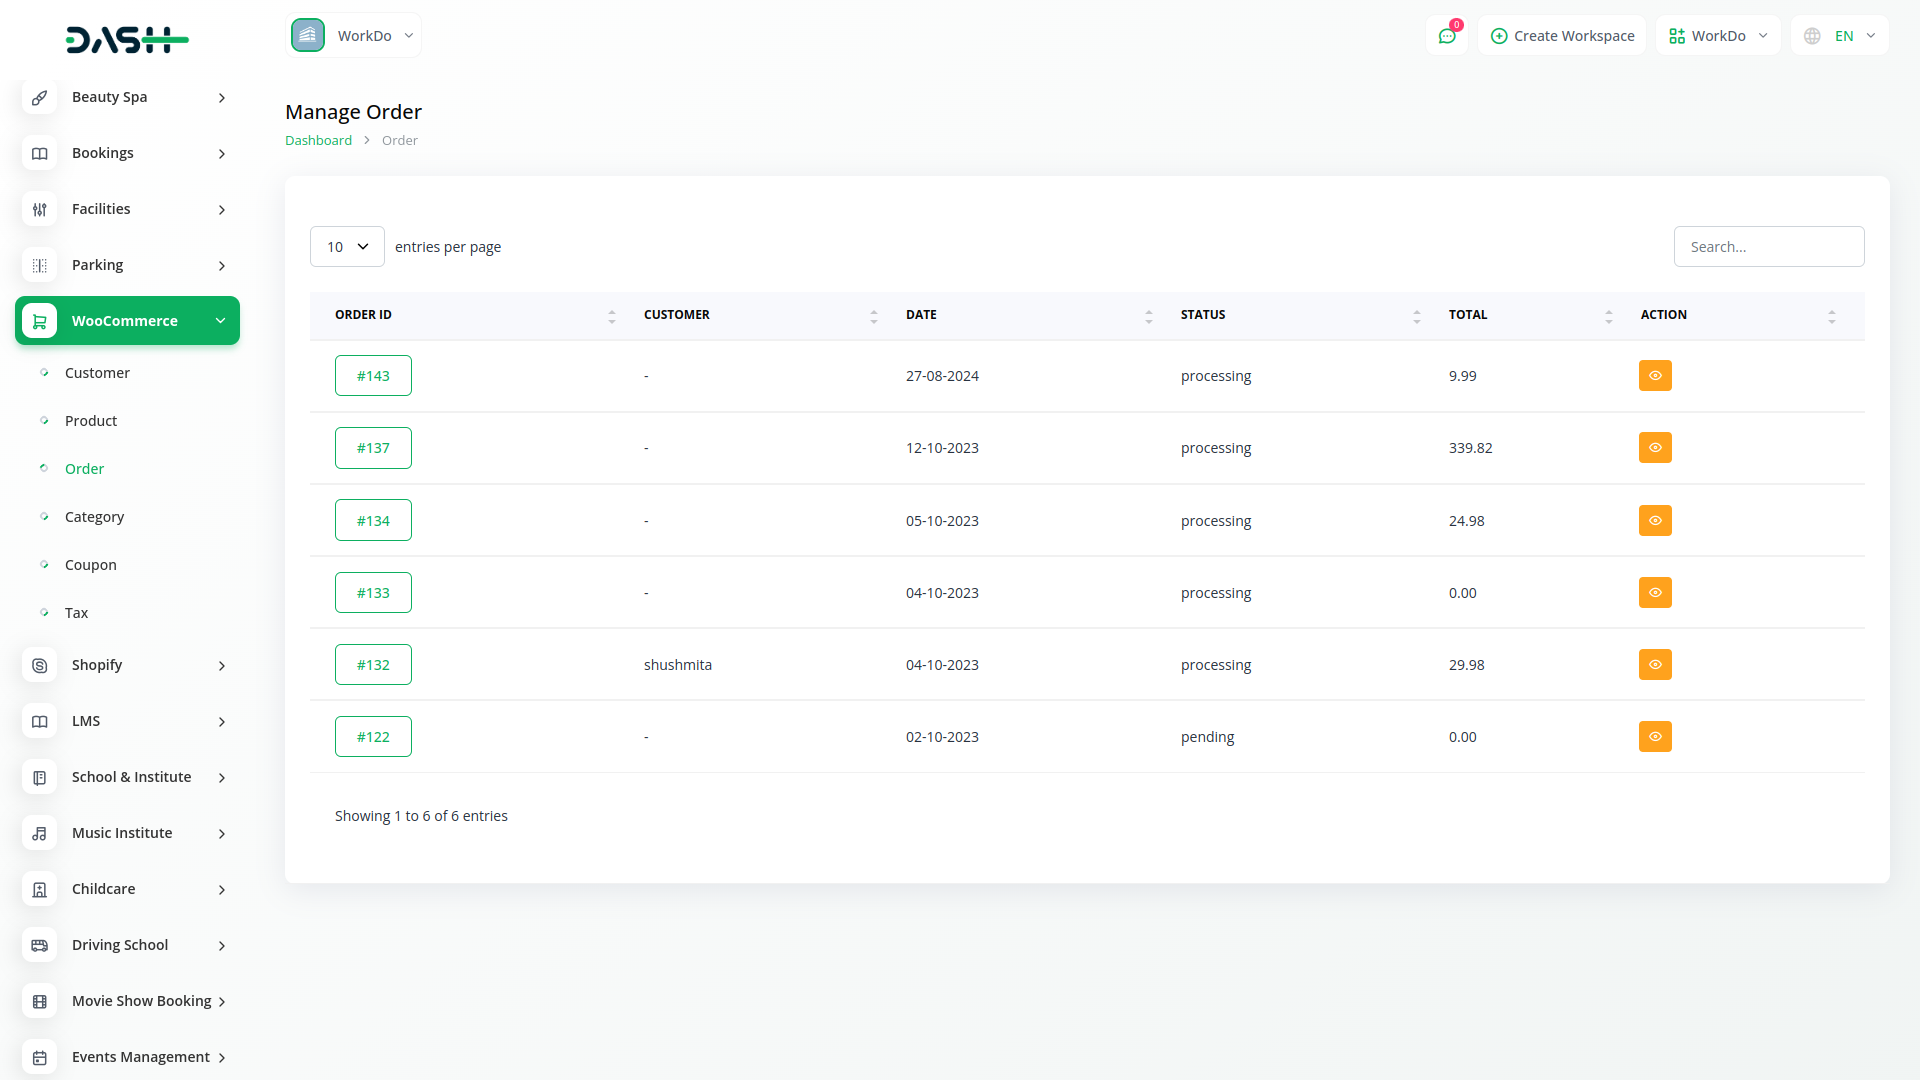Sort table by Status column arrows
Viewport: 1920px width, 1080px height.
1416,316
